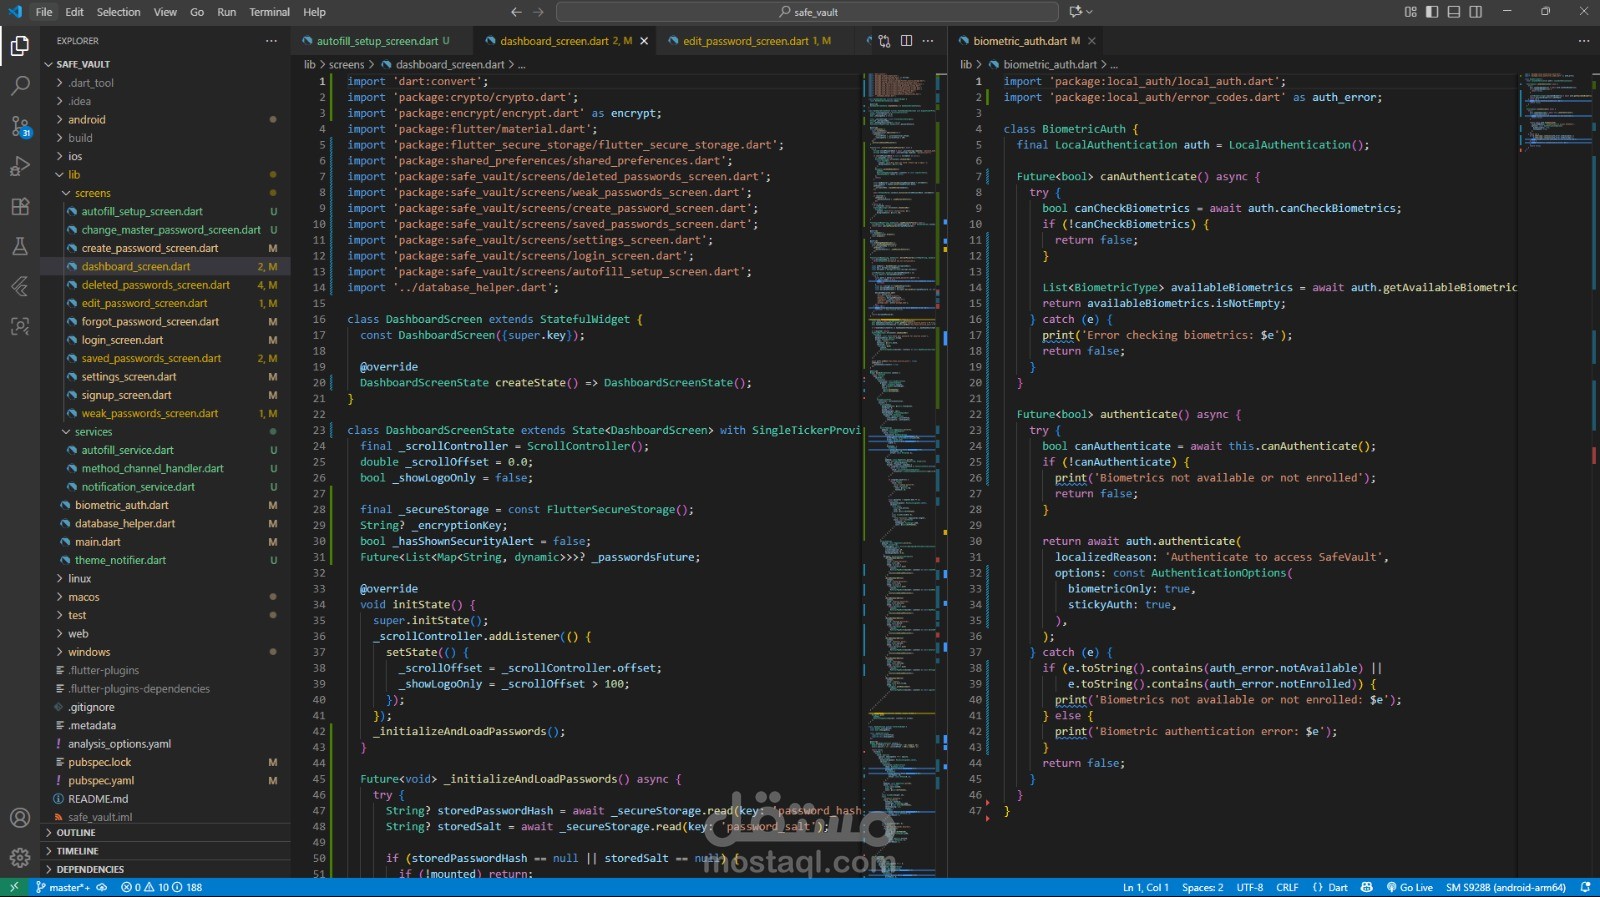Toggle the bottom Panel layout button
This screenshot has height=897, width=1600.
click(x=1454, y=12)
